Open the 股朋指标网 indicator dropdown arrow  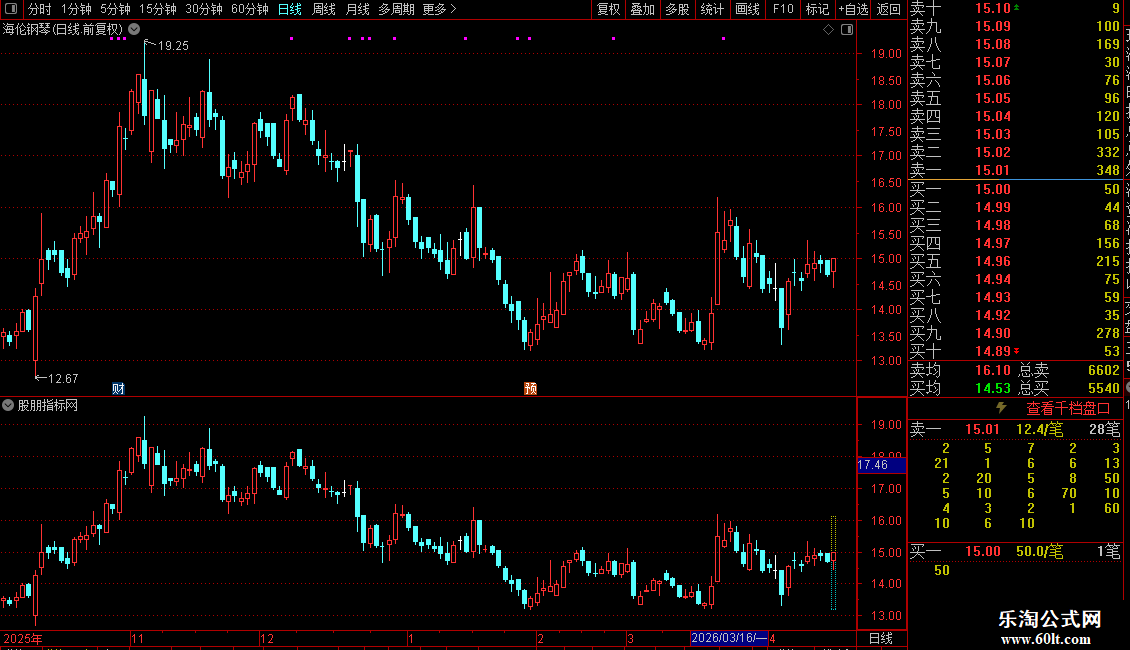coord(8,405)
